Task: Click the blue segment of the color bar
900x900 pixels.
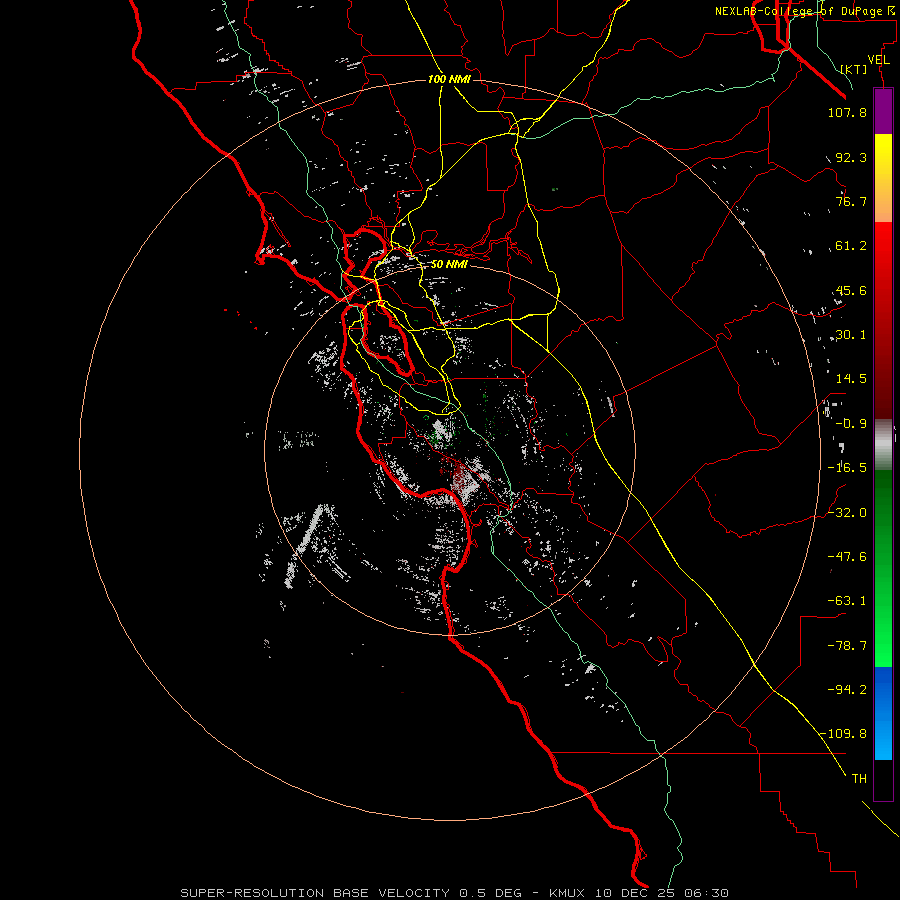Action: pos(883,713)
